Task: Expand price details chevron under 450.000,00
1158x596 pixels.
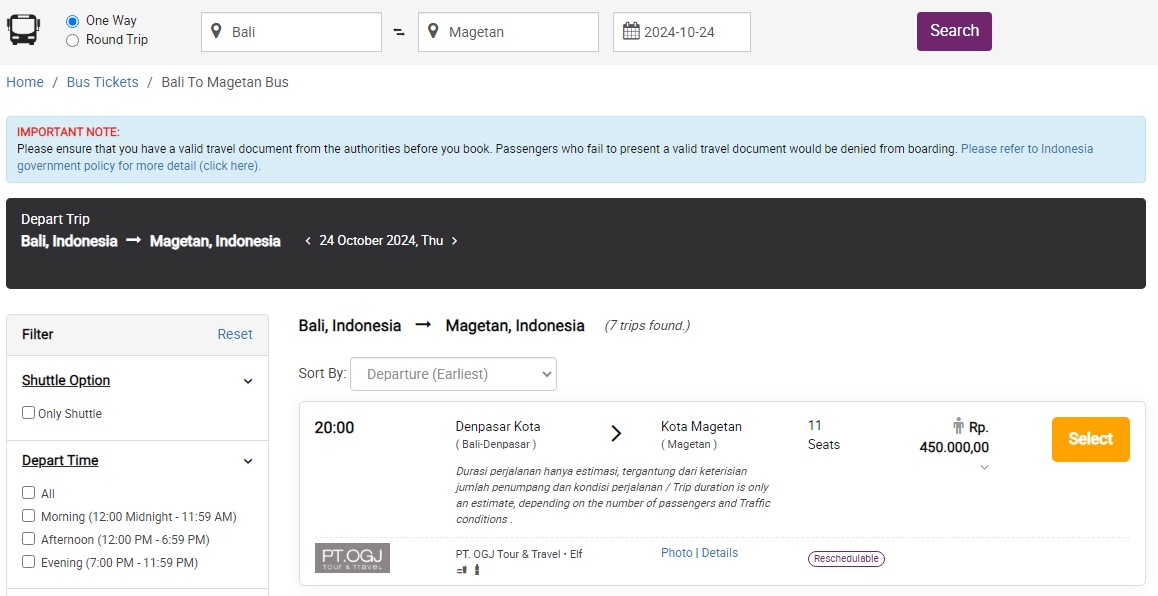Action: click(984, 467)
